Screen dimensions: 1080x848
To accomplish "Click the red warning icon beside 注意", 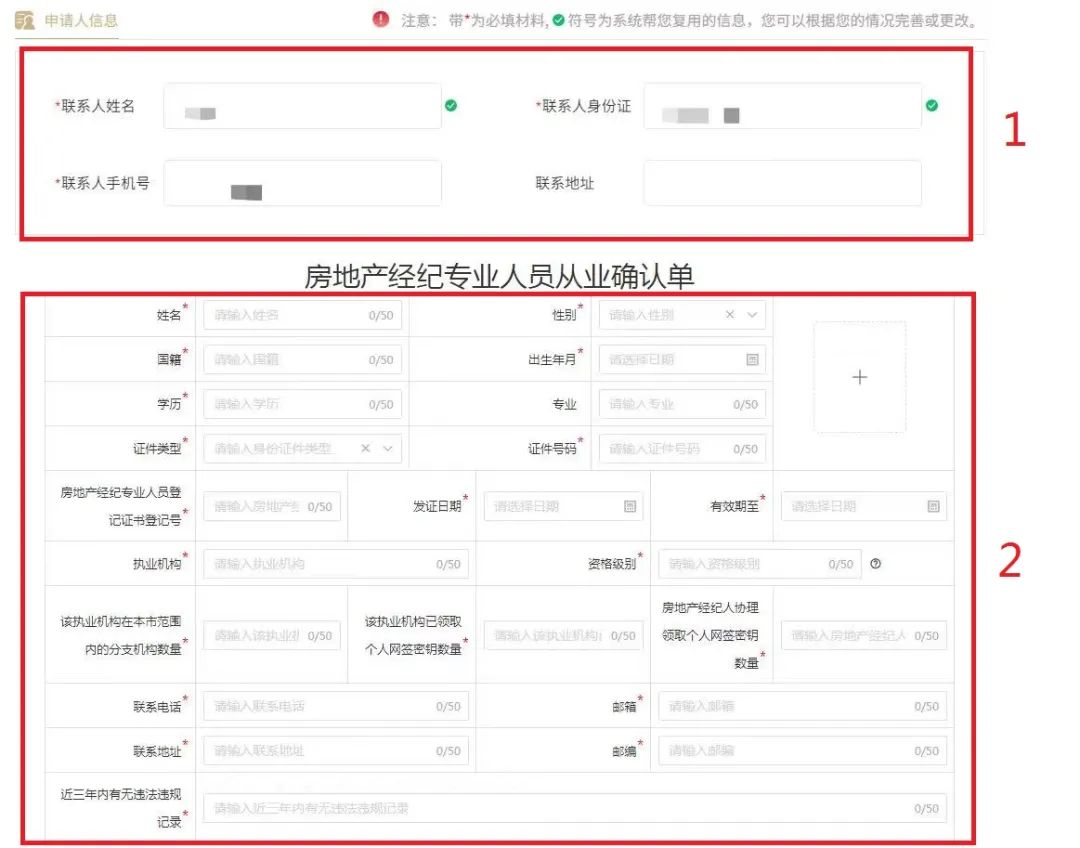I will 381,18.
